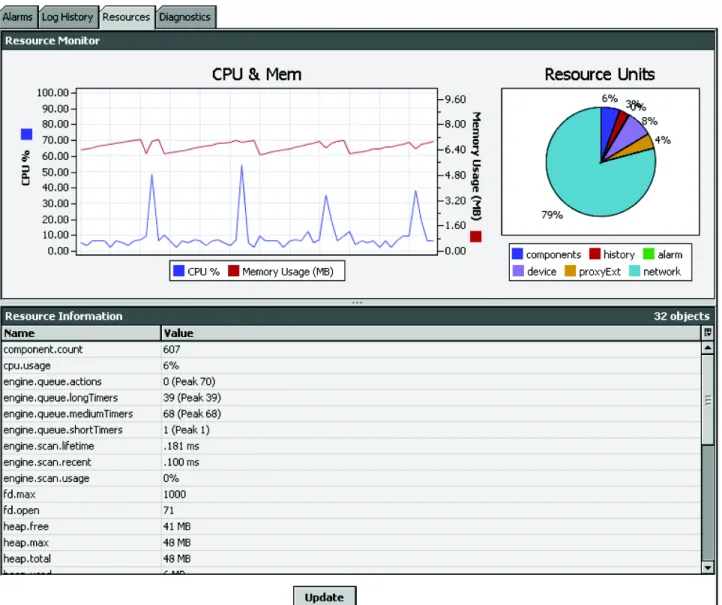
Task: Click the value 39 (Peak 39)
Action: tap(192, 398)
